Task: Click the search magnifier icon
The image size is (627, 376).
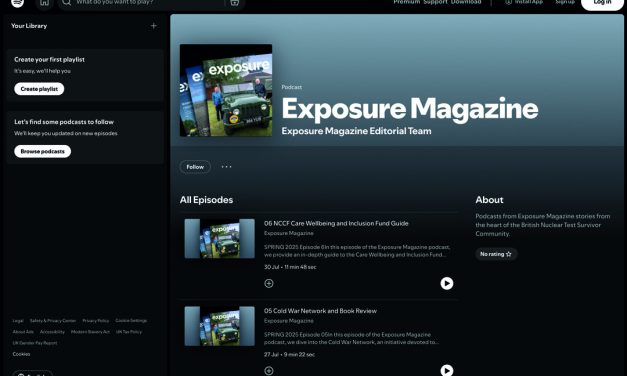Action: pos(66,2)
